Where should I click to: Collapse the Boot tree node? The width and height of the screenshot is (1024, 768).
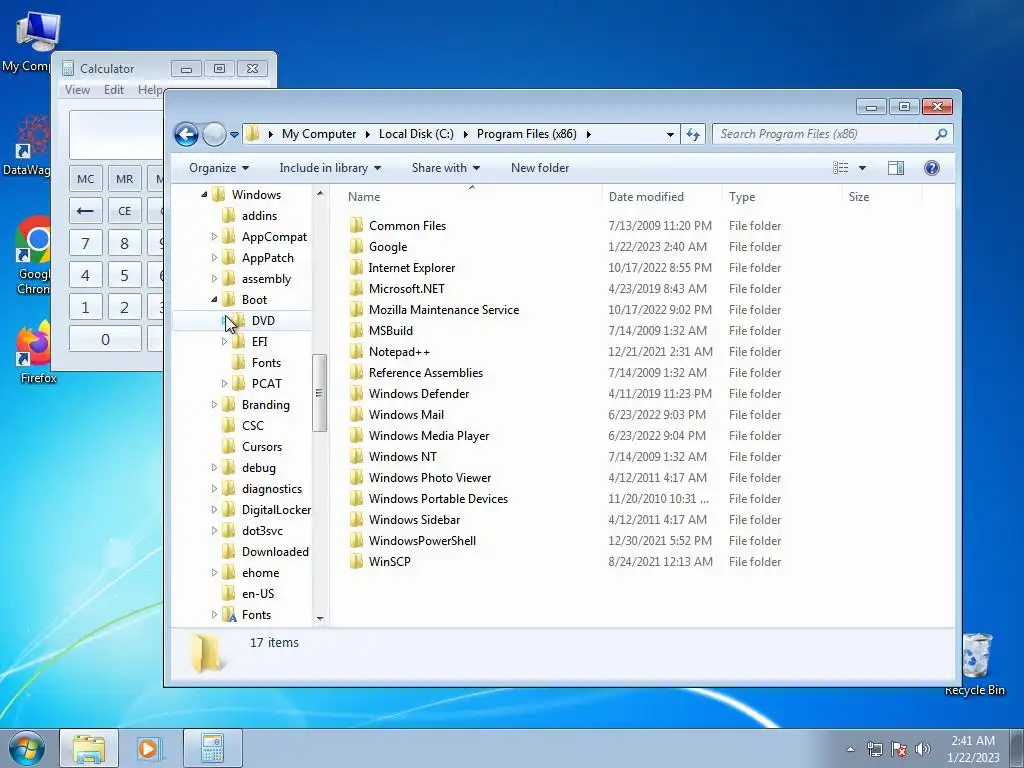(214, 300)
